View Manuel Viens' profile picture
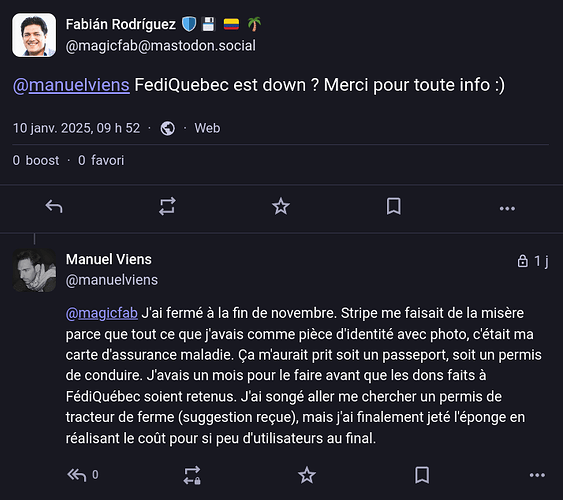This screenshot has width=563, height=500. tap(34, 270)
